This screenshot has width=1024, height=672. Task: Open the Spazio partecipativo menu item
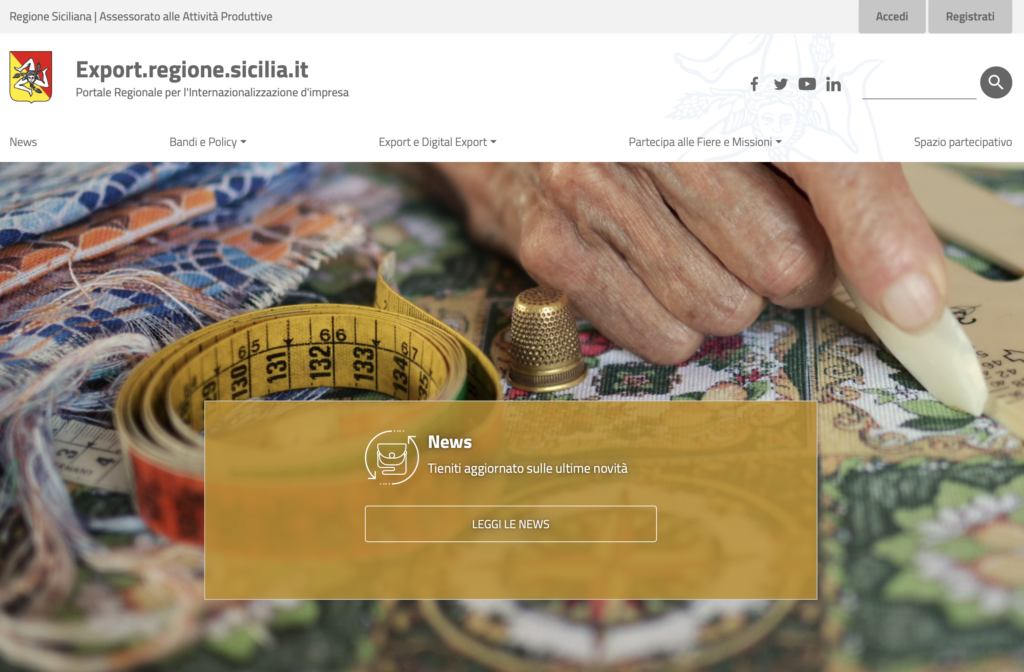tap(963, 142)
